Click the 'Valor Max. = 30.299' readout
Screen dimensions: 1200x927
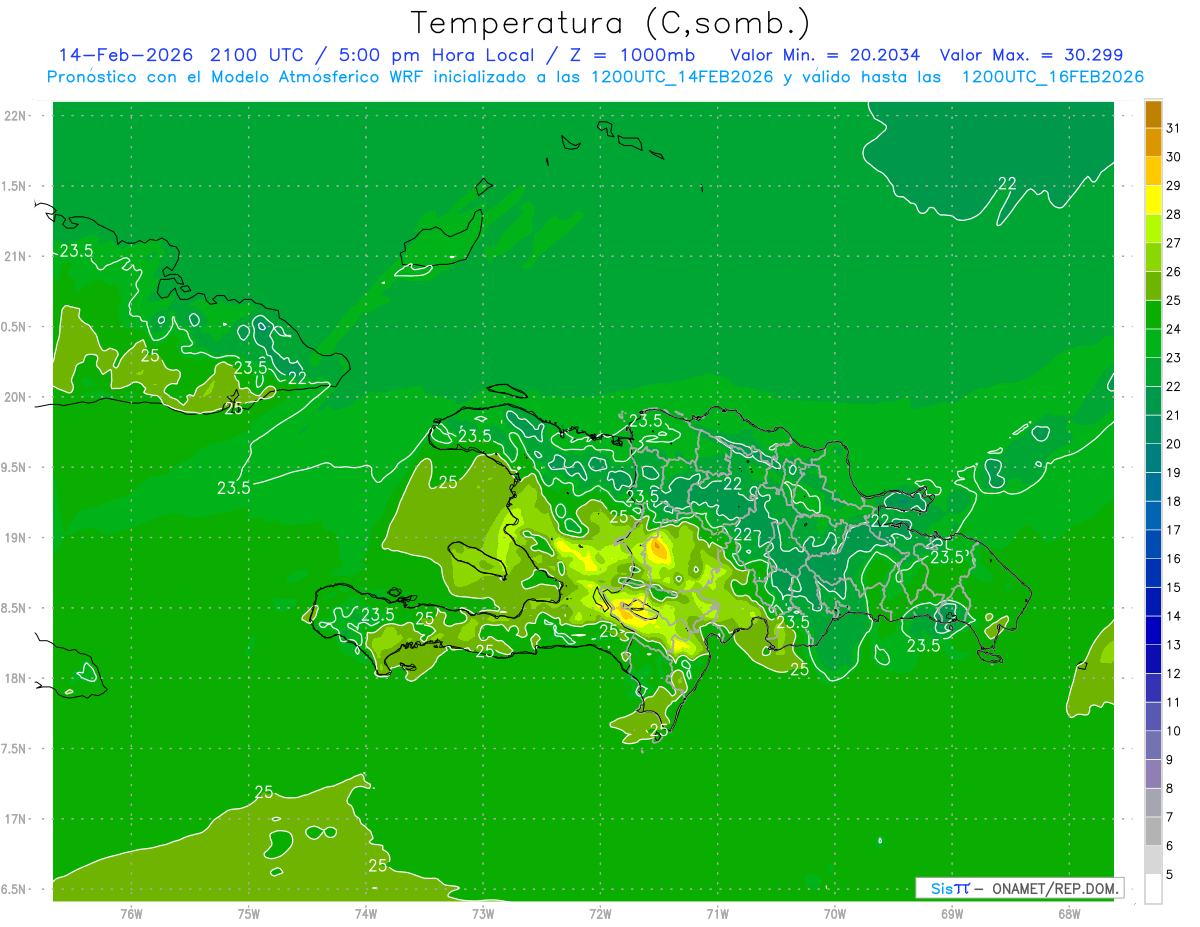tap(1031, 55)
